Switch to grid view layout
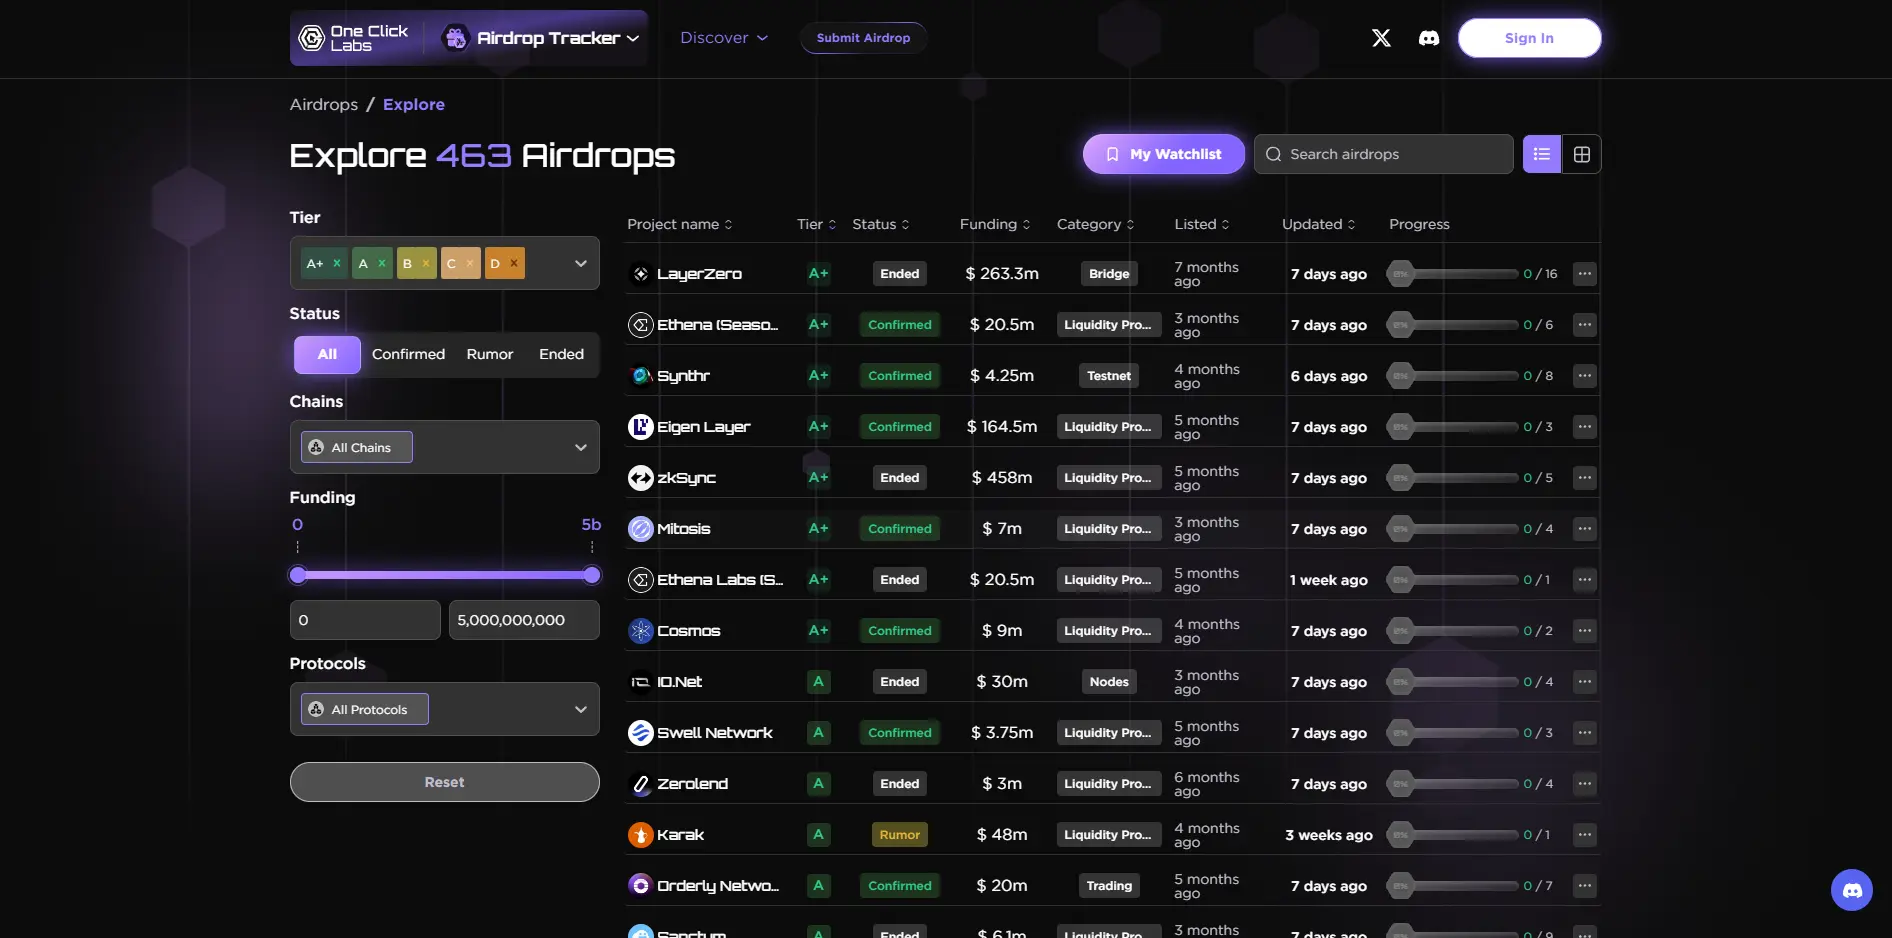This screenshot has height=938, width=1892. 1581,154
